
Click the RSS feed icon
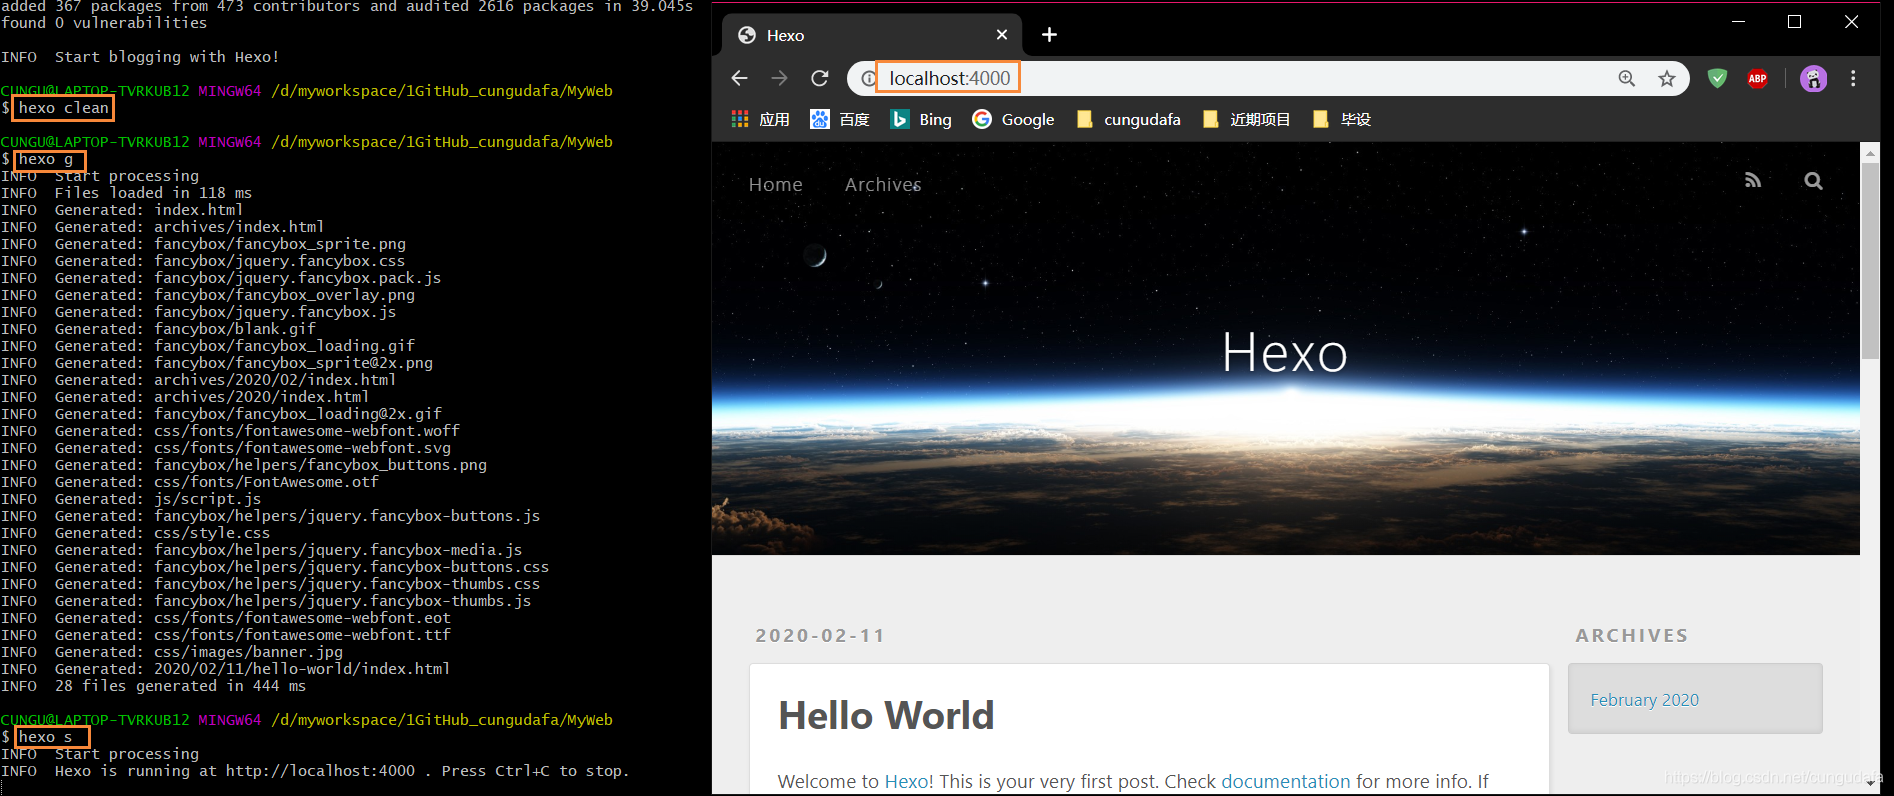(1753, 181)
